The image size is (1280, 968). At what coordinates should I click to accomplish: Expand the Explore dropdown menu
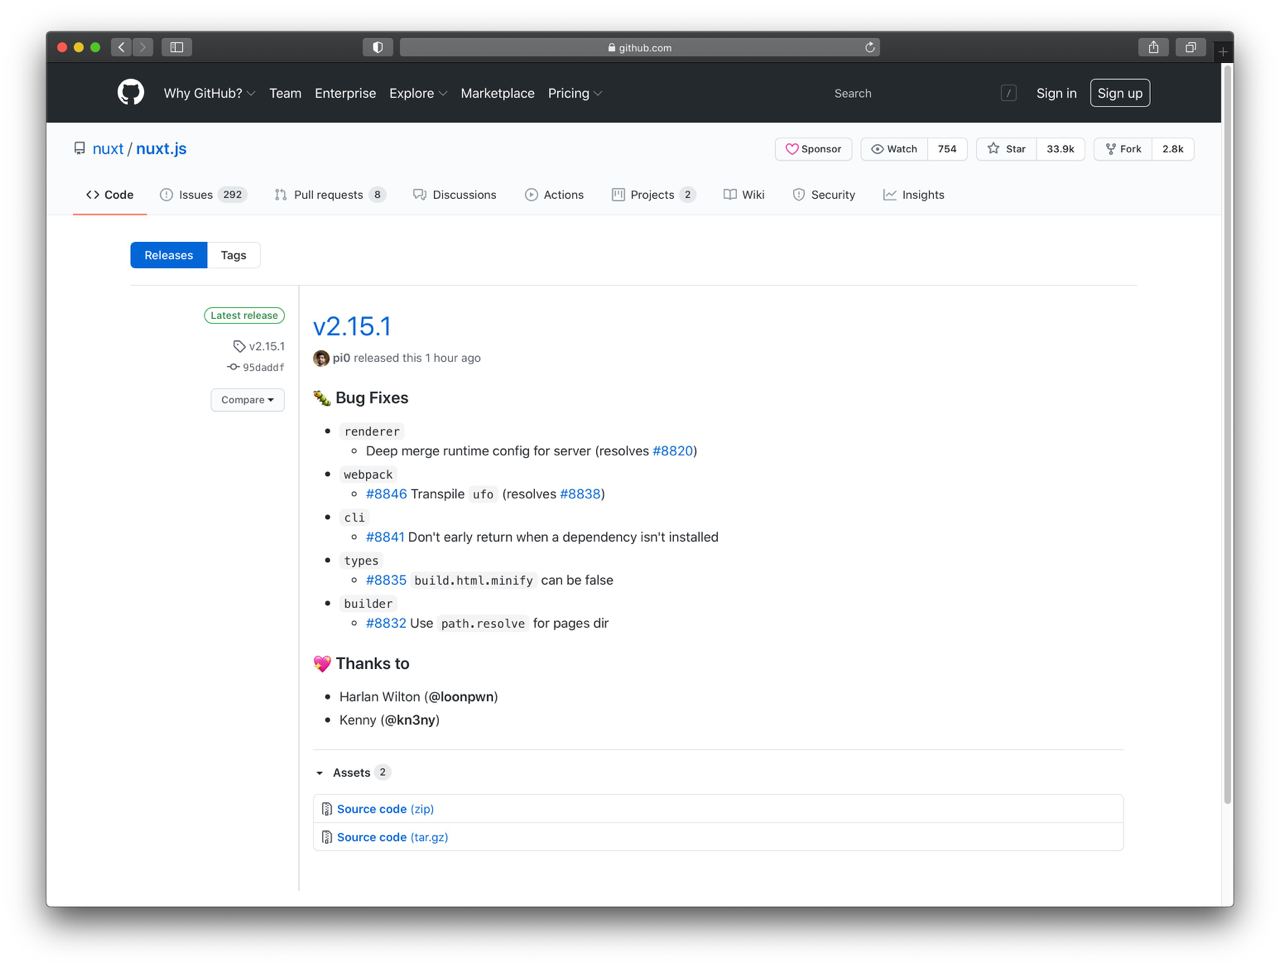click(418, 93)
